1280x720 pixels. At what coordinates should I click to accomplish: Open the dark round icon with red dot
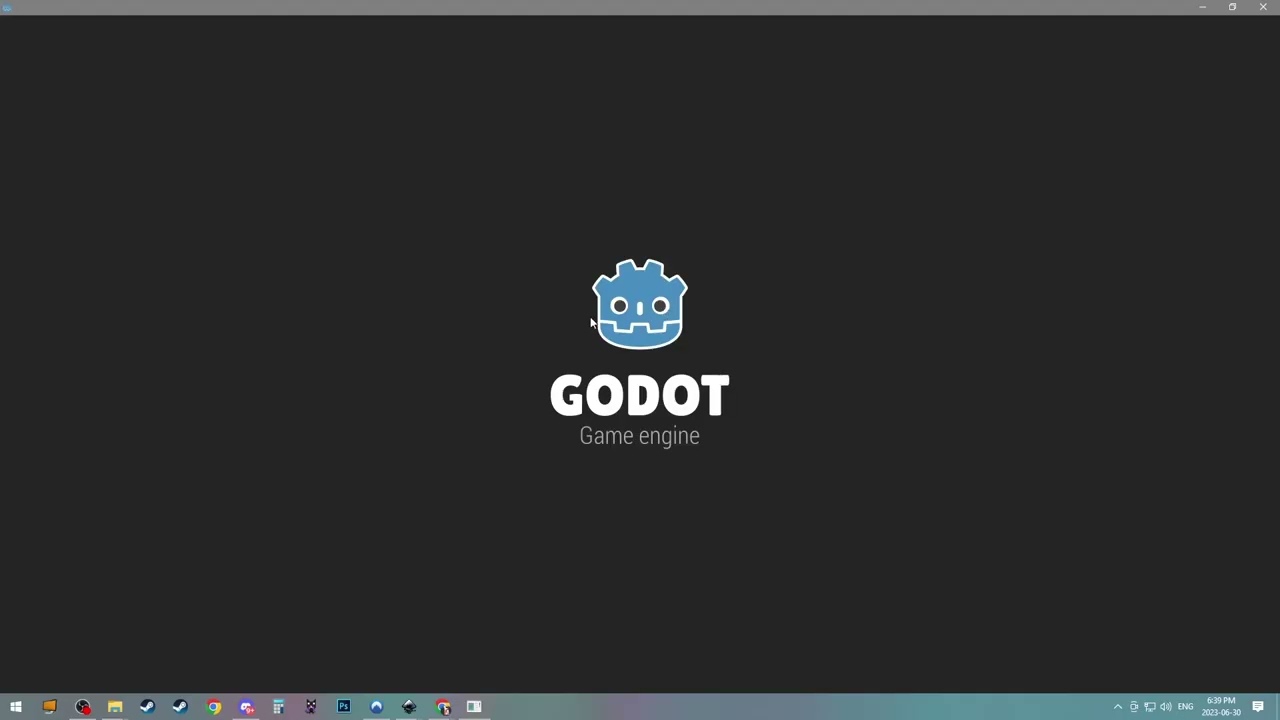(x=82, y=707)
